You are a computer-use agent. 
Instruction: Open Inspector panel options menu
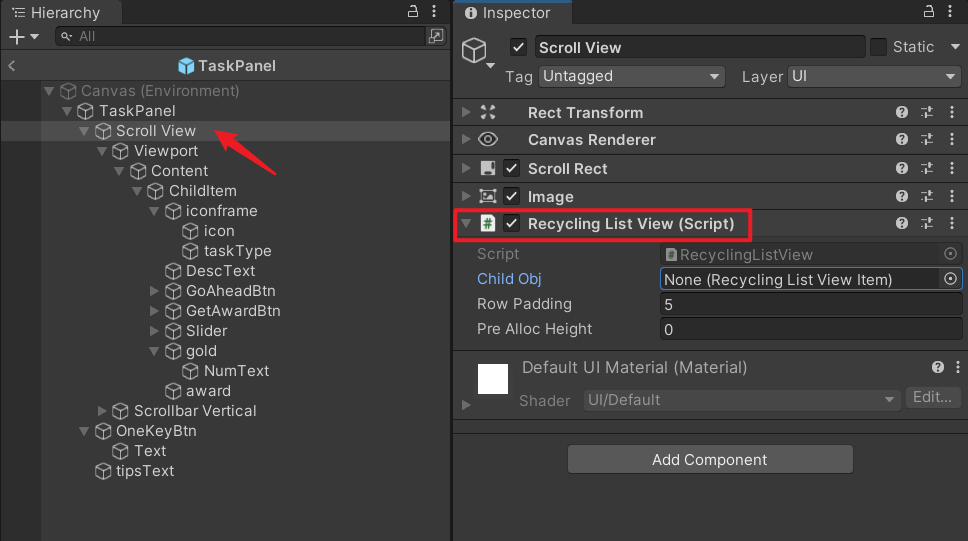[x=950, y=11]
